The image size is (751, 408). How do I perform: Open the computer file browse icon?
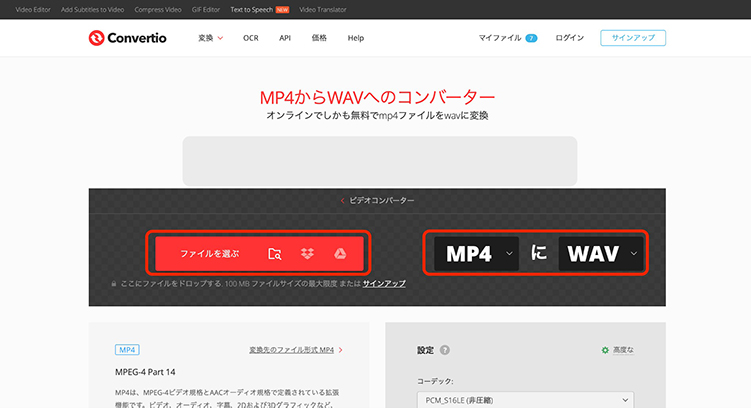[274, 254]
